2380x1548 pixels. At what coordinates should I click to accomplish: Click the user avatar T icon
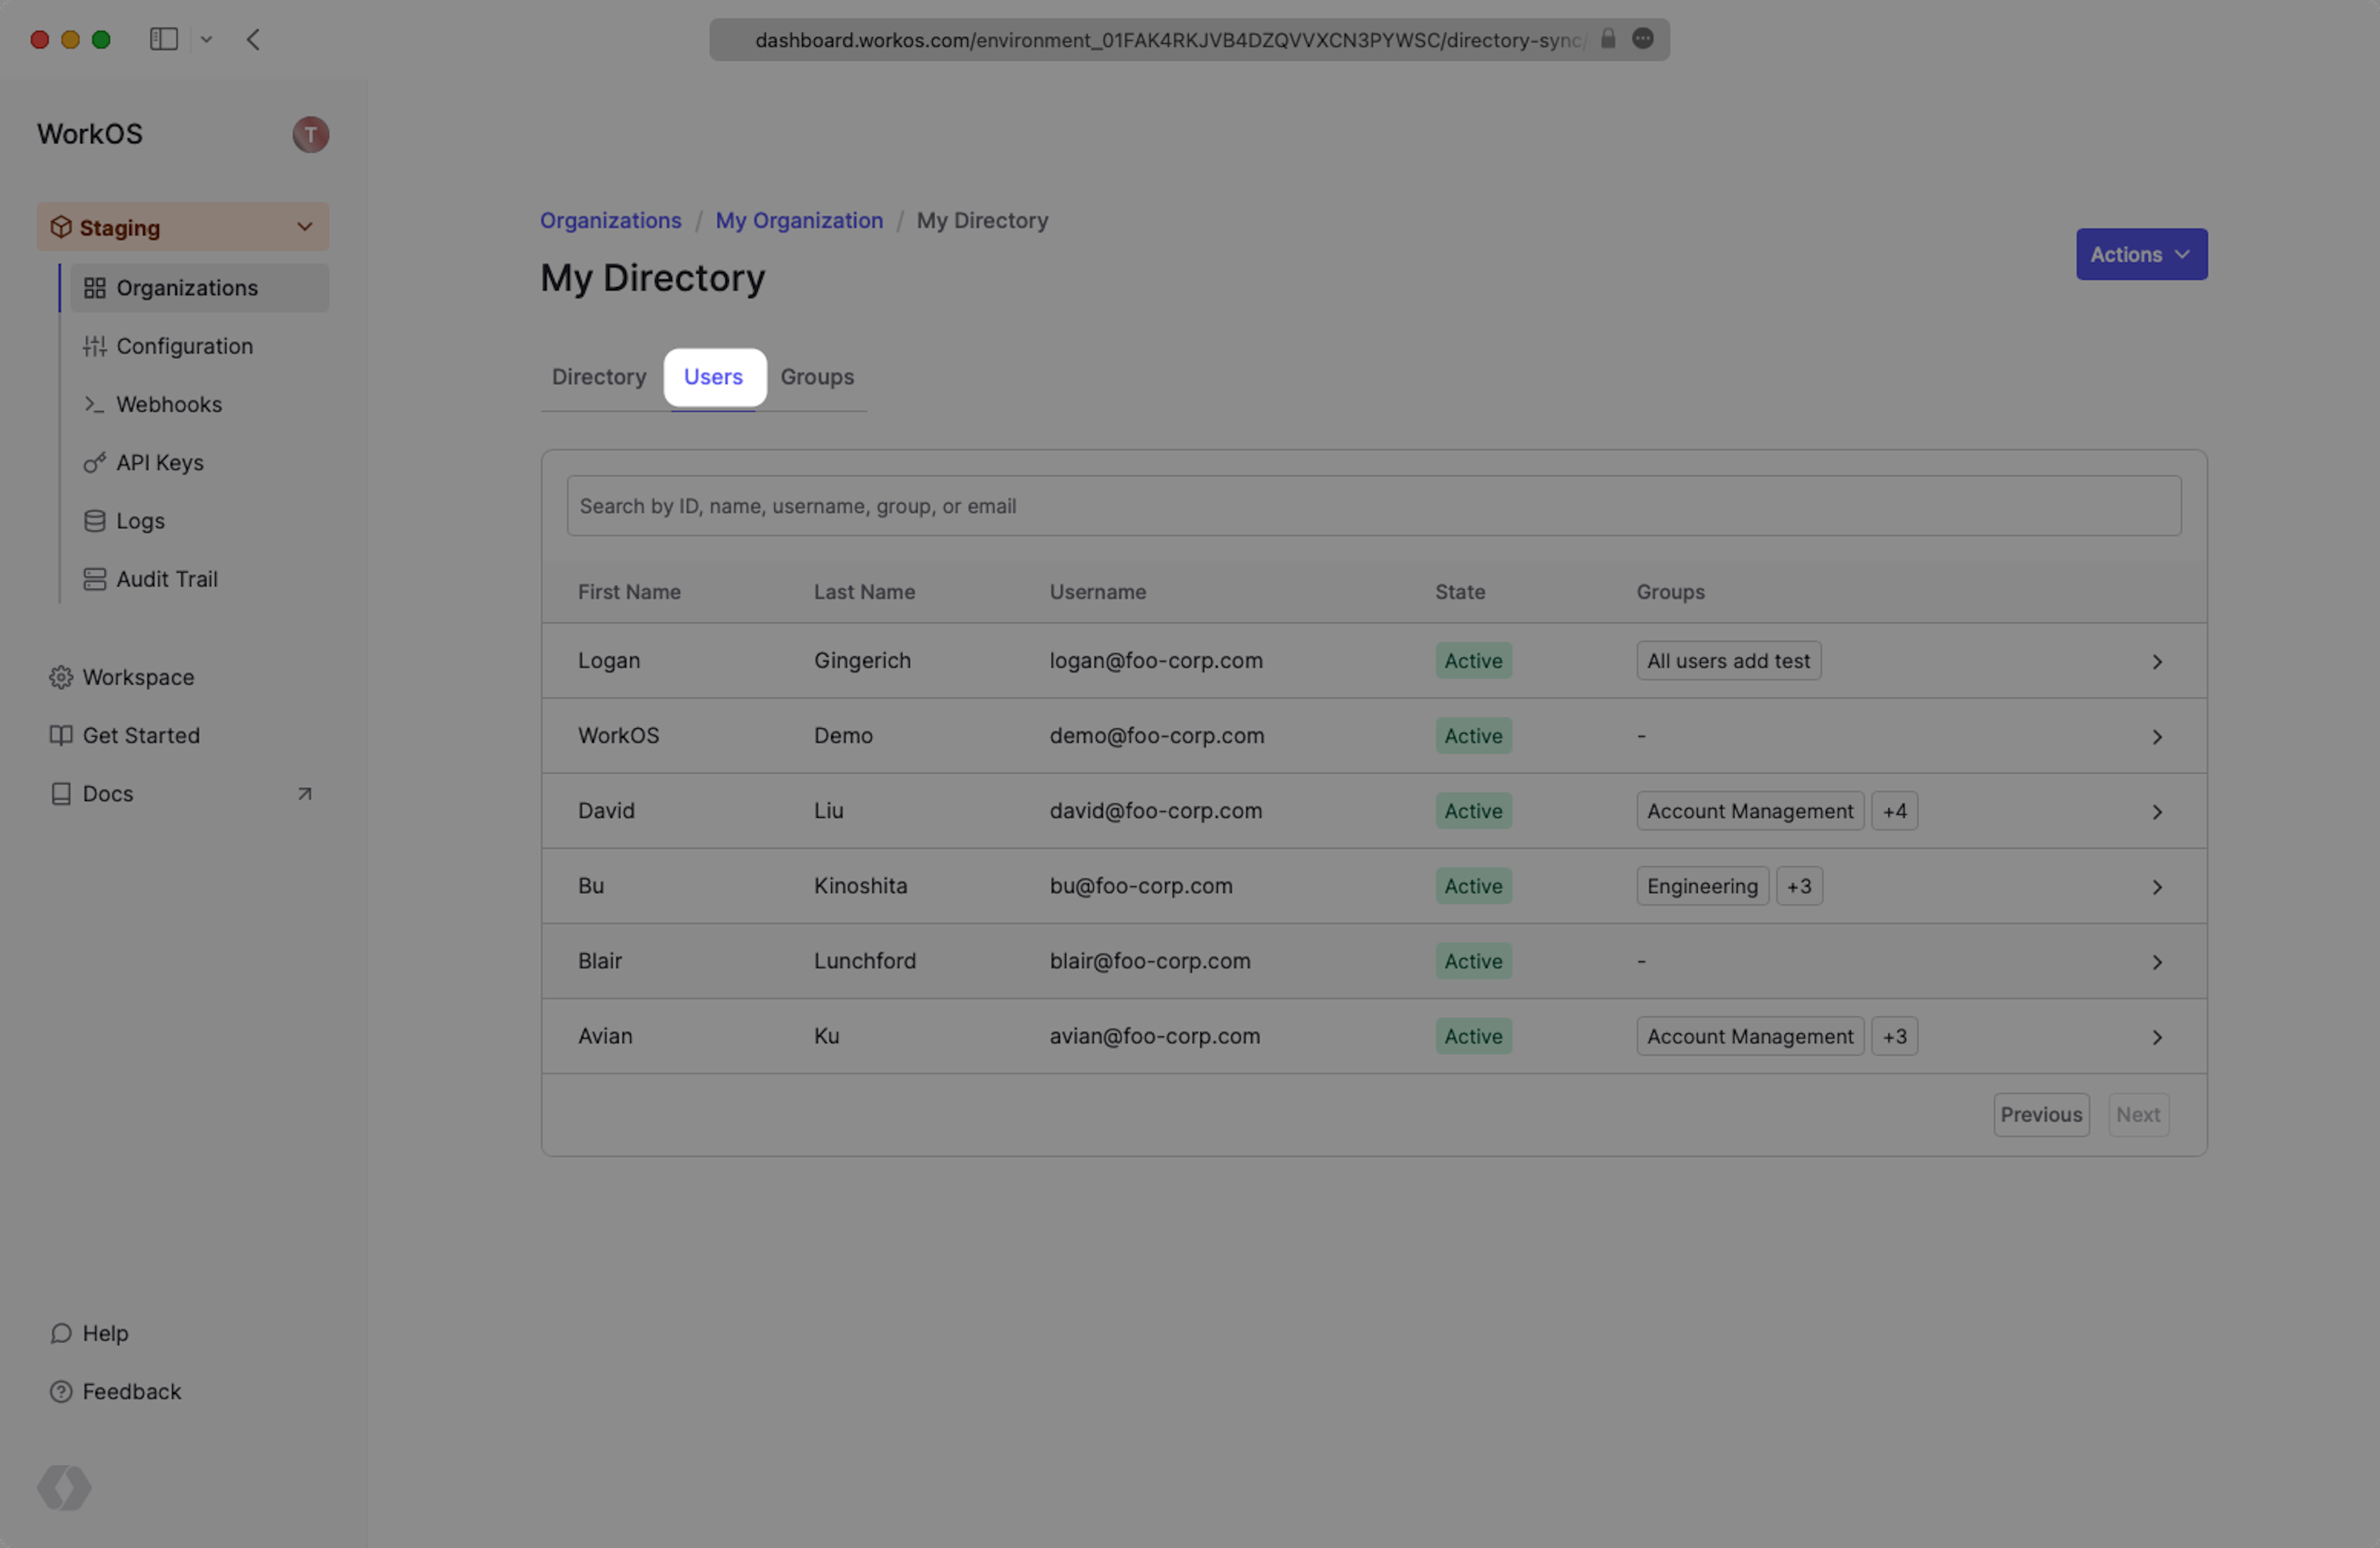pos(310,134)
